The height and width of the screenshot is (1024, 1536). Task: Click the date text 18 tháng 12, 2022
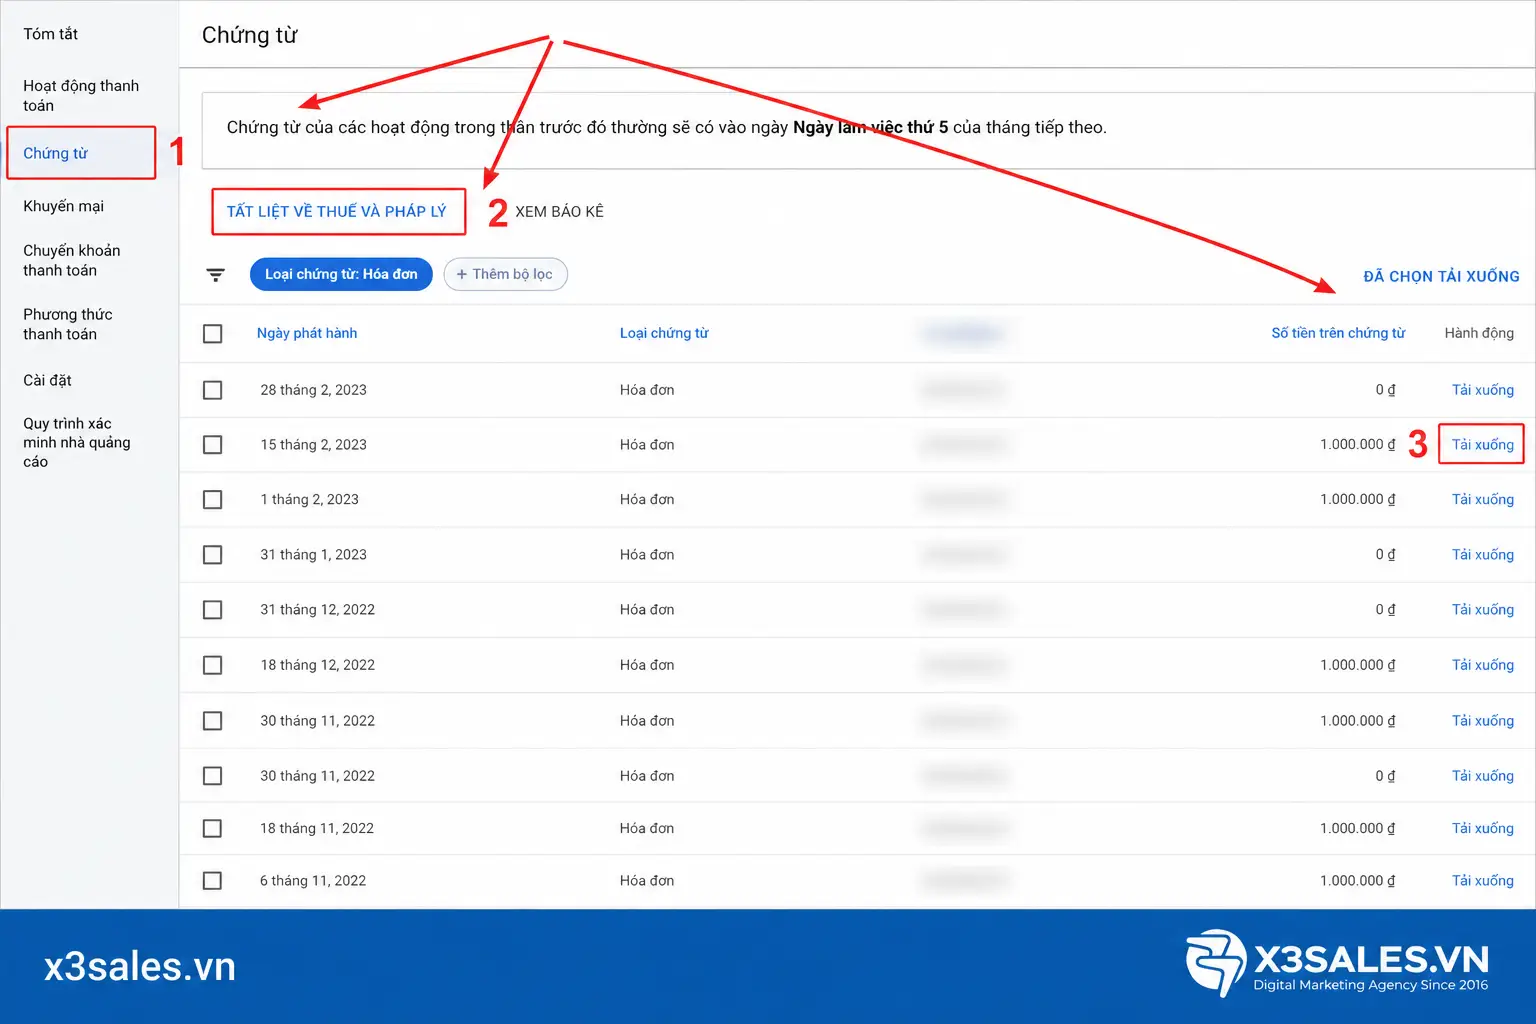(x=318, y=666)
